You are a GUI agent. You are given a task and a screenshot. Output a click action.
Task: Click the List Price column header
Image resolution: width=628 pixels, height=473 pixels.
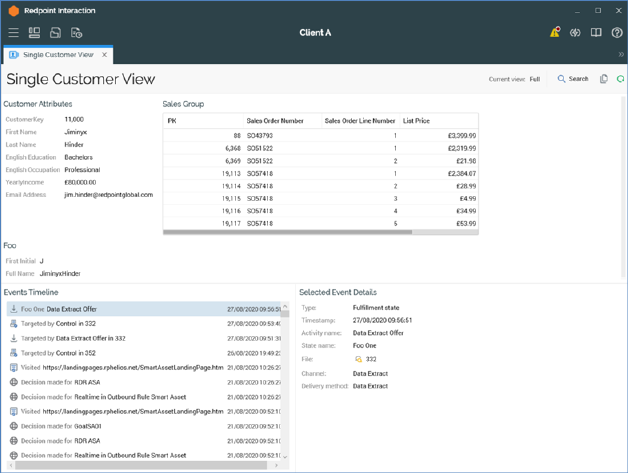click(x=416, y=121)
